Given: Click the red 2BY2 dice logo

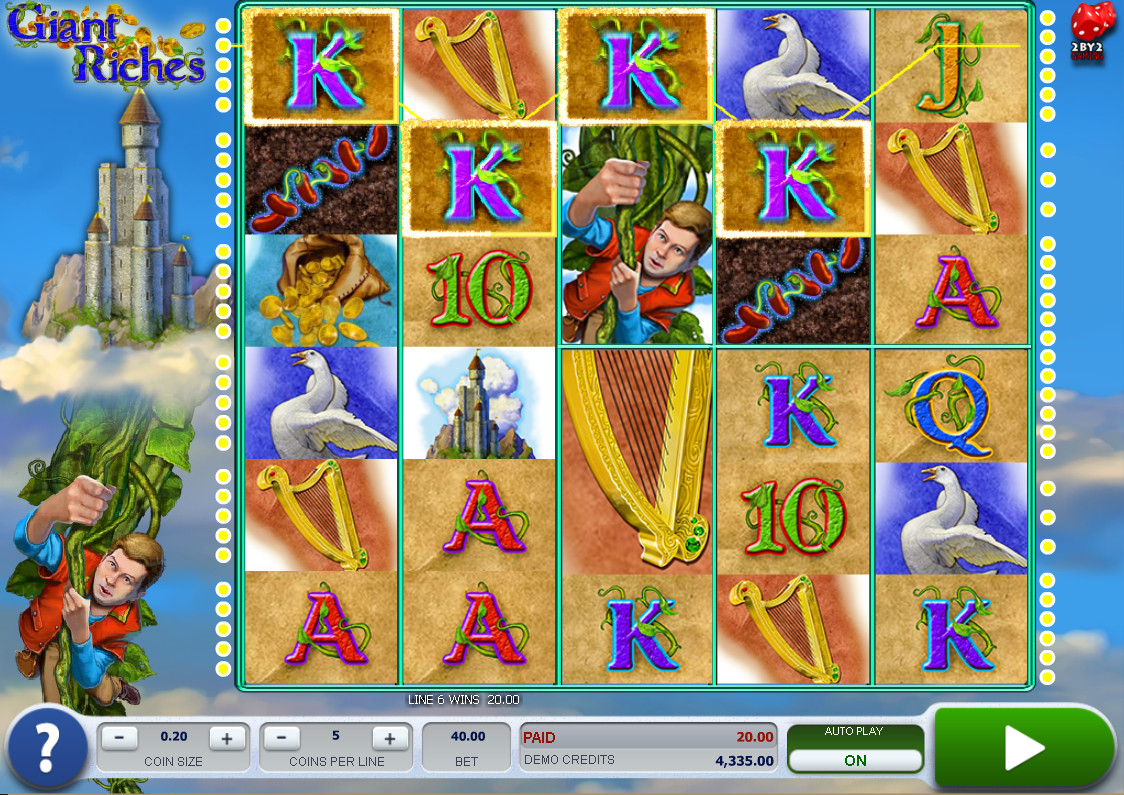Looking at the screenshot, I should click(x=1088, y=31).
